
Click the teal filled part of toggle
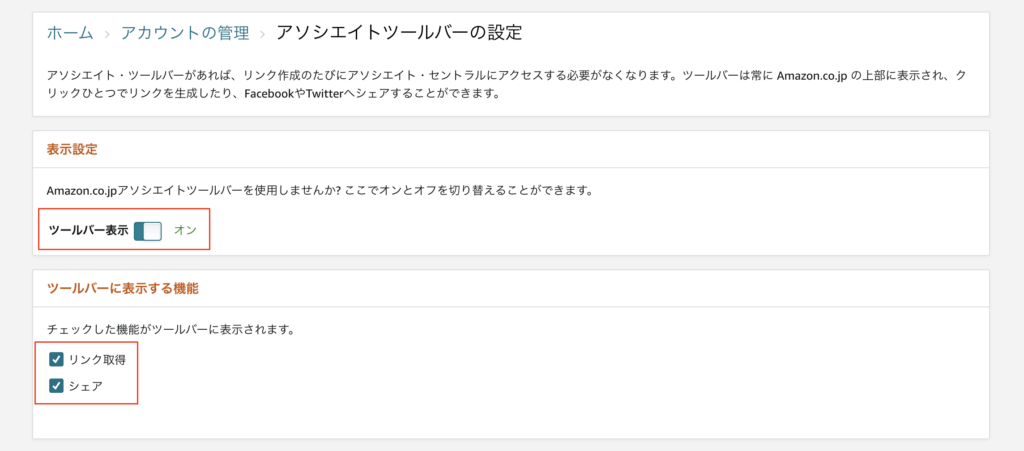click(138, 230)
